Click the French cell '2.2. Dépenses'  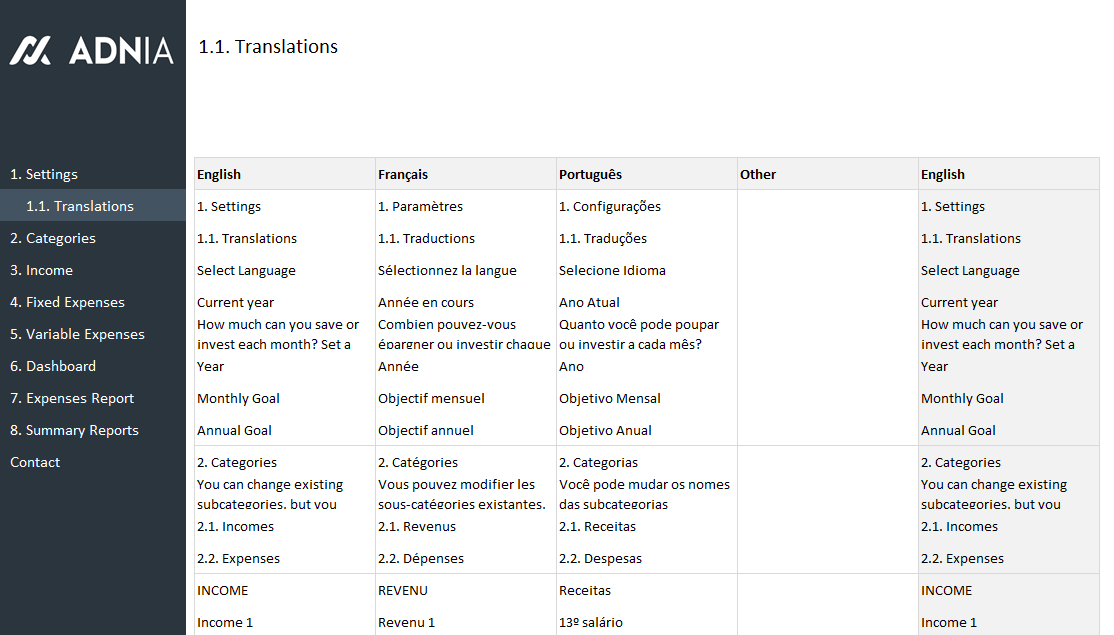tap(421, 558)
